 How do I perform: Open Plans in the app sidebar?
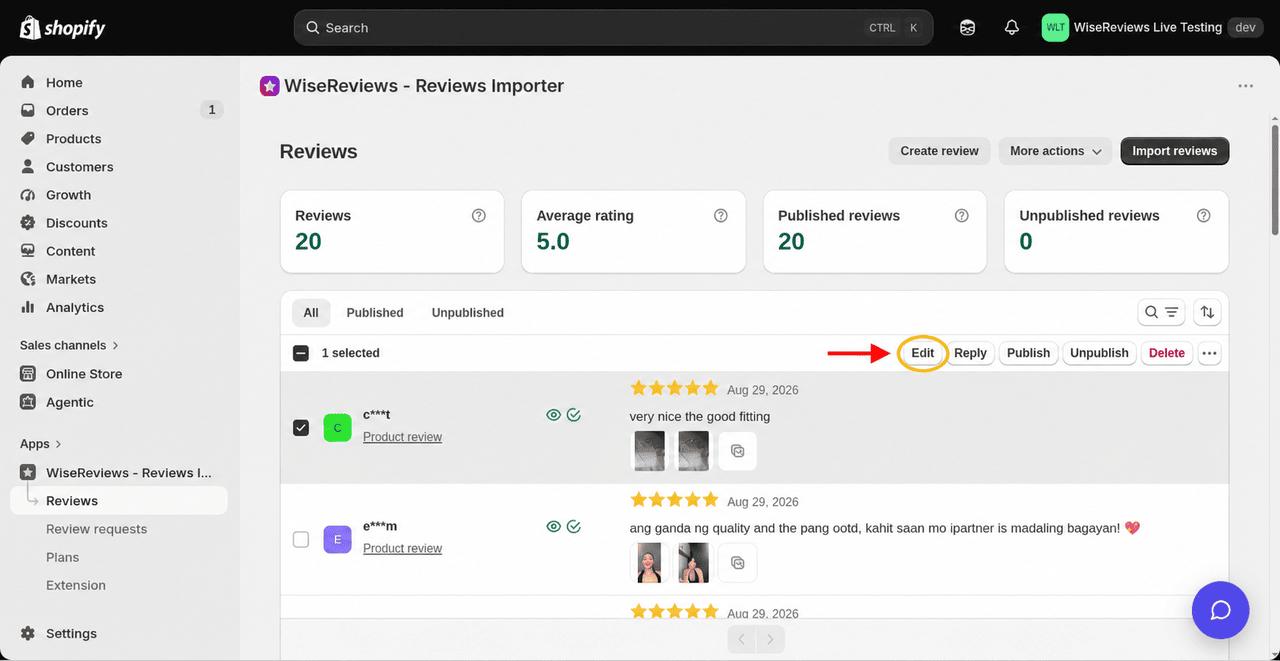tap(62, 557)
